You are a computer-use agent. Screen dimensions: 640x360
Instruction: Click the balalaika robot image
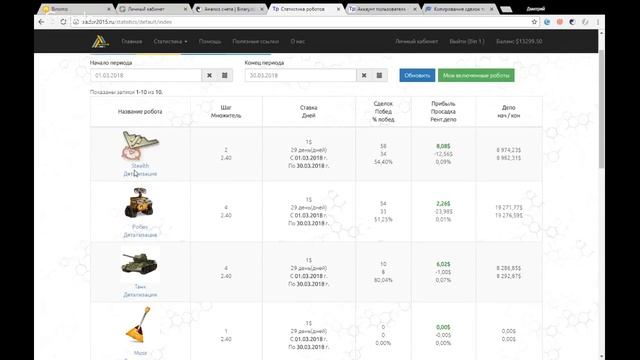click(139, 325)
